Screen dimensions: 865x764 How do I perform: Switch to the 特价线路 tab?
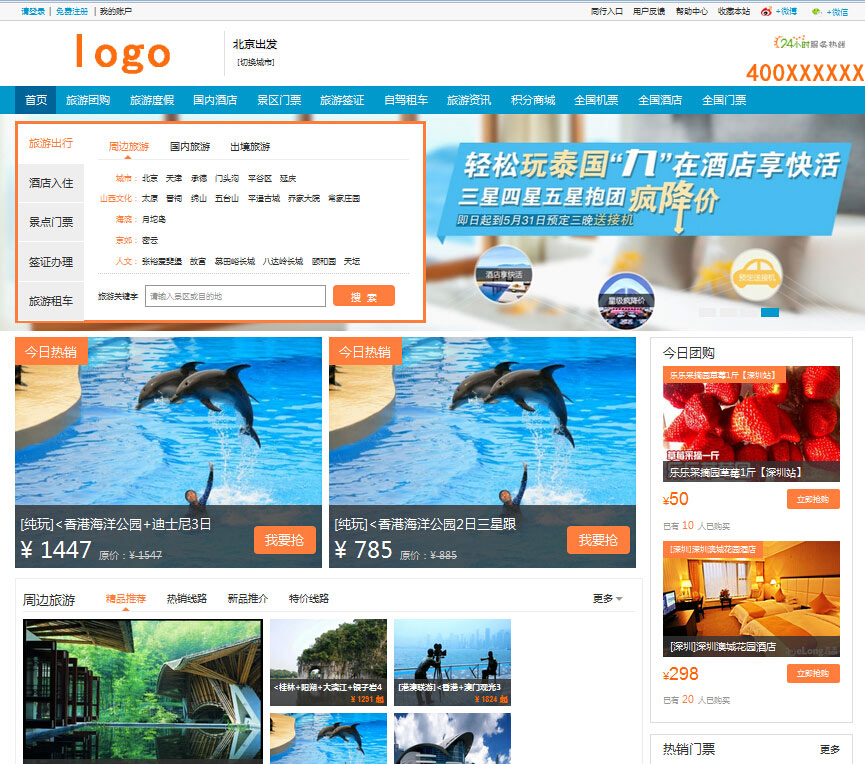point(310,598)
